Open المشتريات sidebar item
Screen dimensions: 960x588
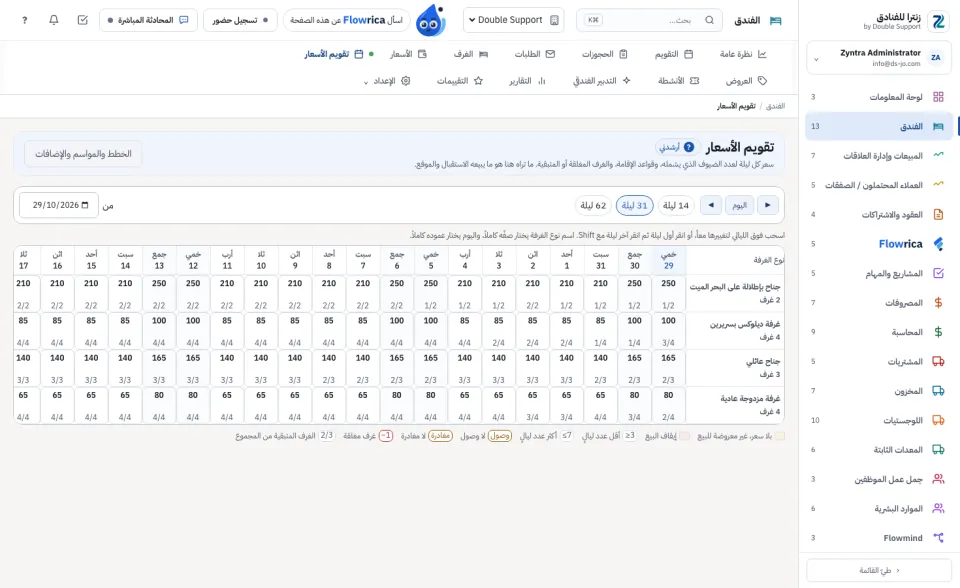pyautogui.click(x=879, y=361)
